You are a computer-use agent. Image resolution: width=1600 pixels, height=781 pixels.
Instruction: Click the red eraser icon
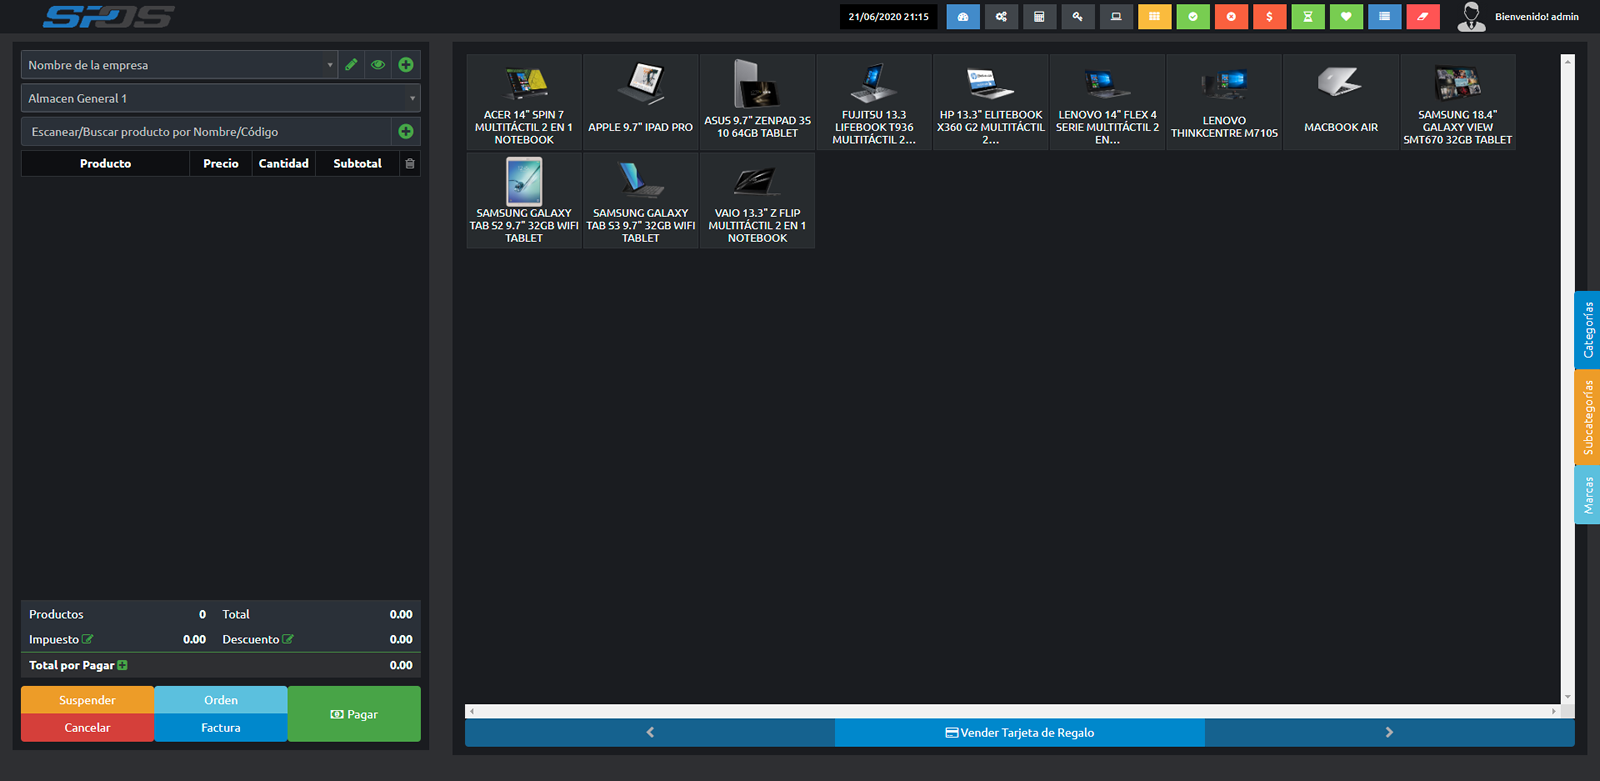1422,17
